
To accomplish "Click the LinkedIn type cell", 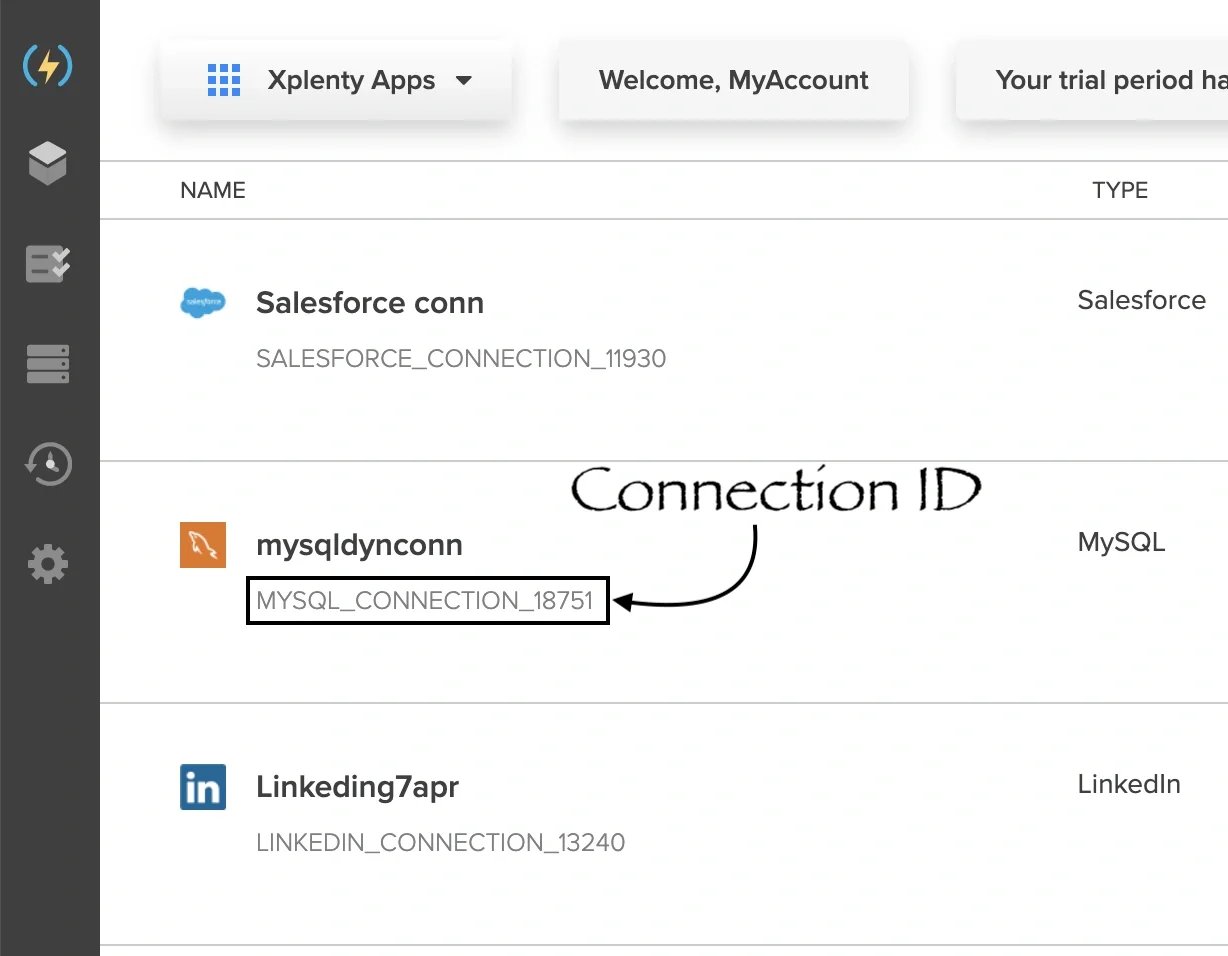I will click(x=1129, y=784).
